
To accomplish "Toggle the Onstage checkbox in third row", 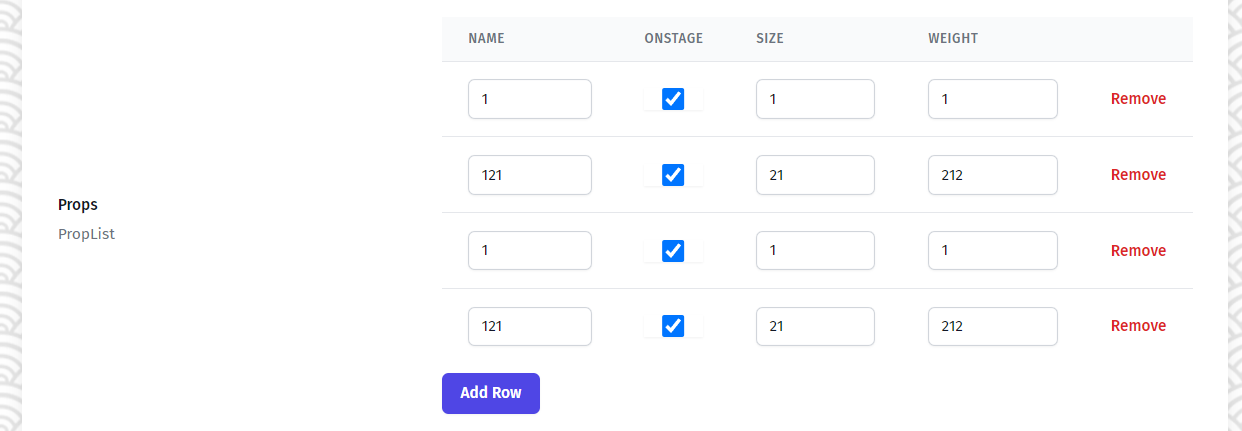I will (673, 250).
